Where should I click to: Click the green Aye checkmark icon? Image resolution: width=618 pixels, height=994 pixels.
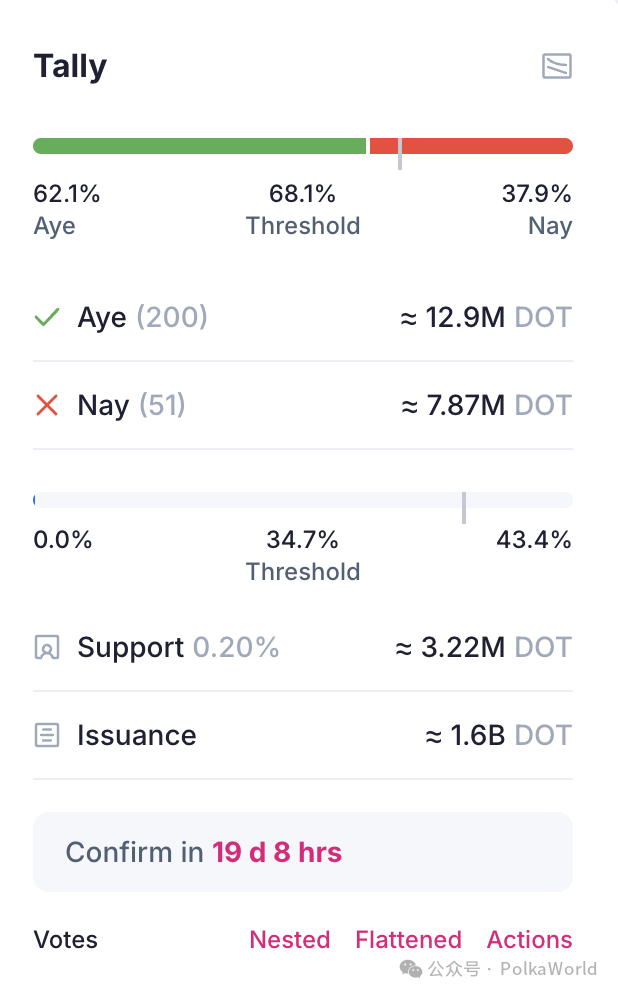click(47, 318)
